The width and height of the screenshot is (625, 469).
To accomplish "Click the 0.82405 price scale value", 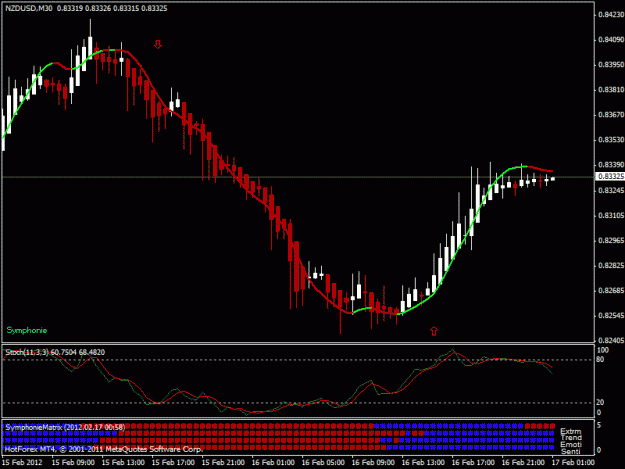I will 611,341.
